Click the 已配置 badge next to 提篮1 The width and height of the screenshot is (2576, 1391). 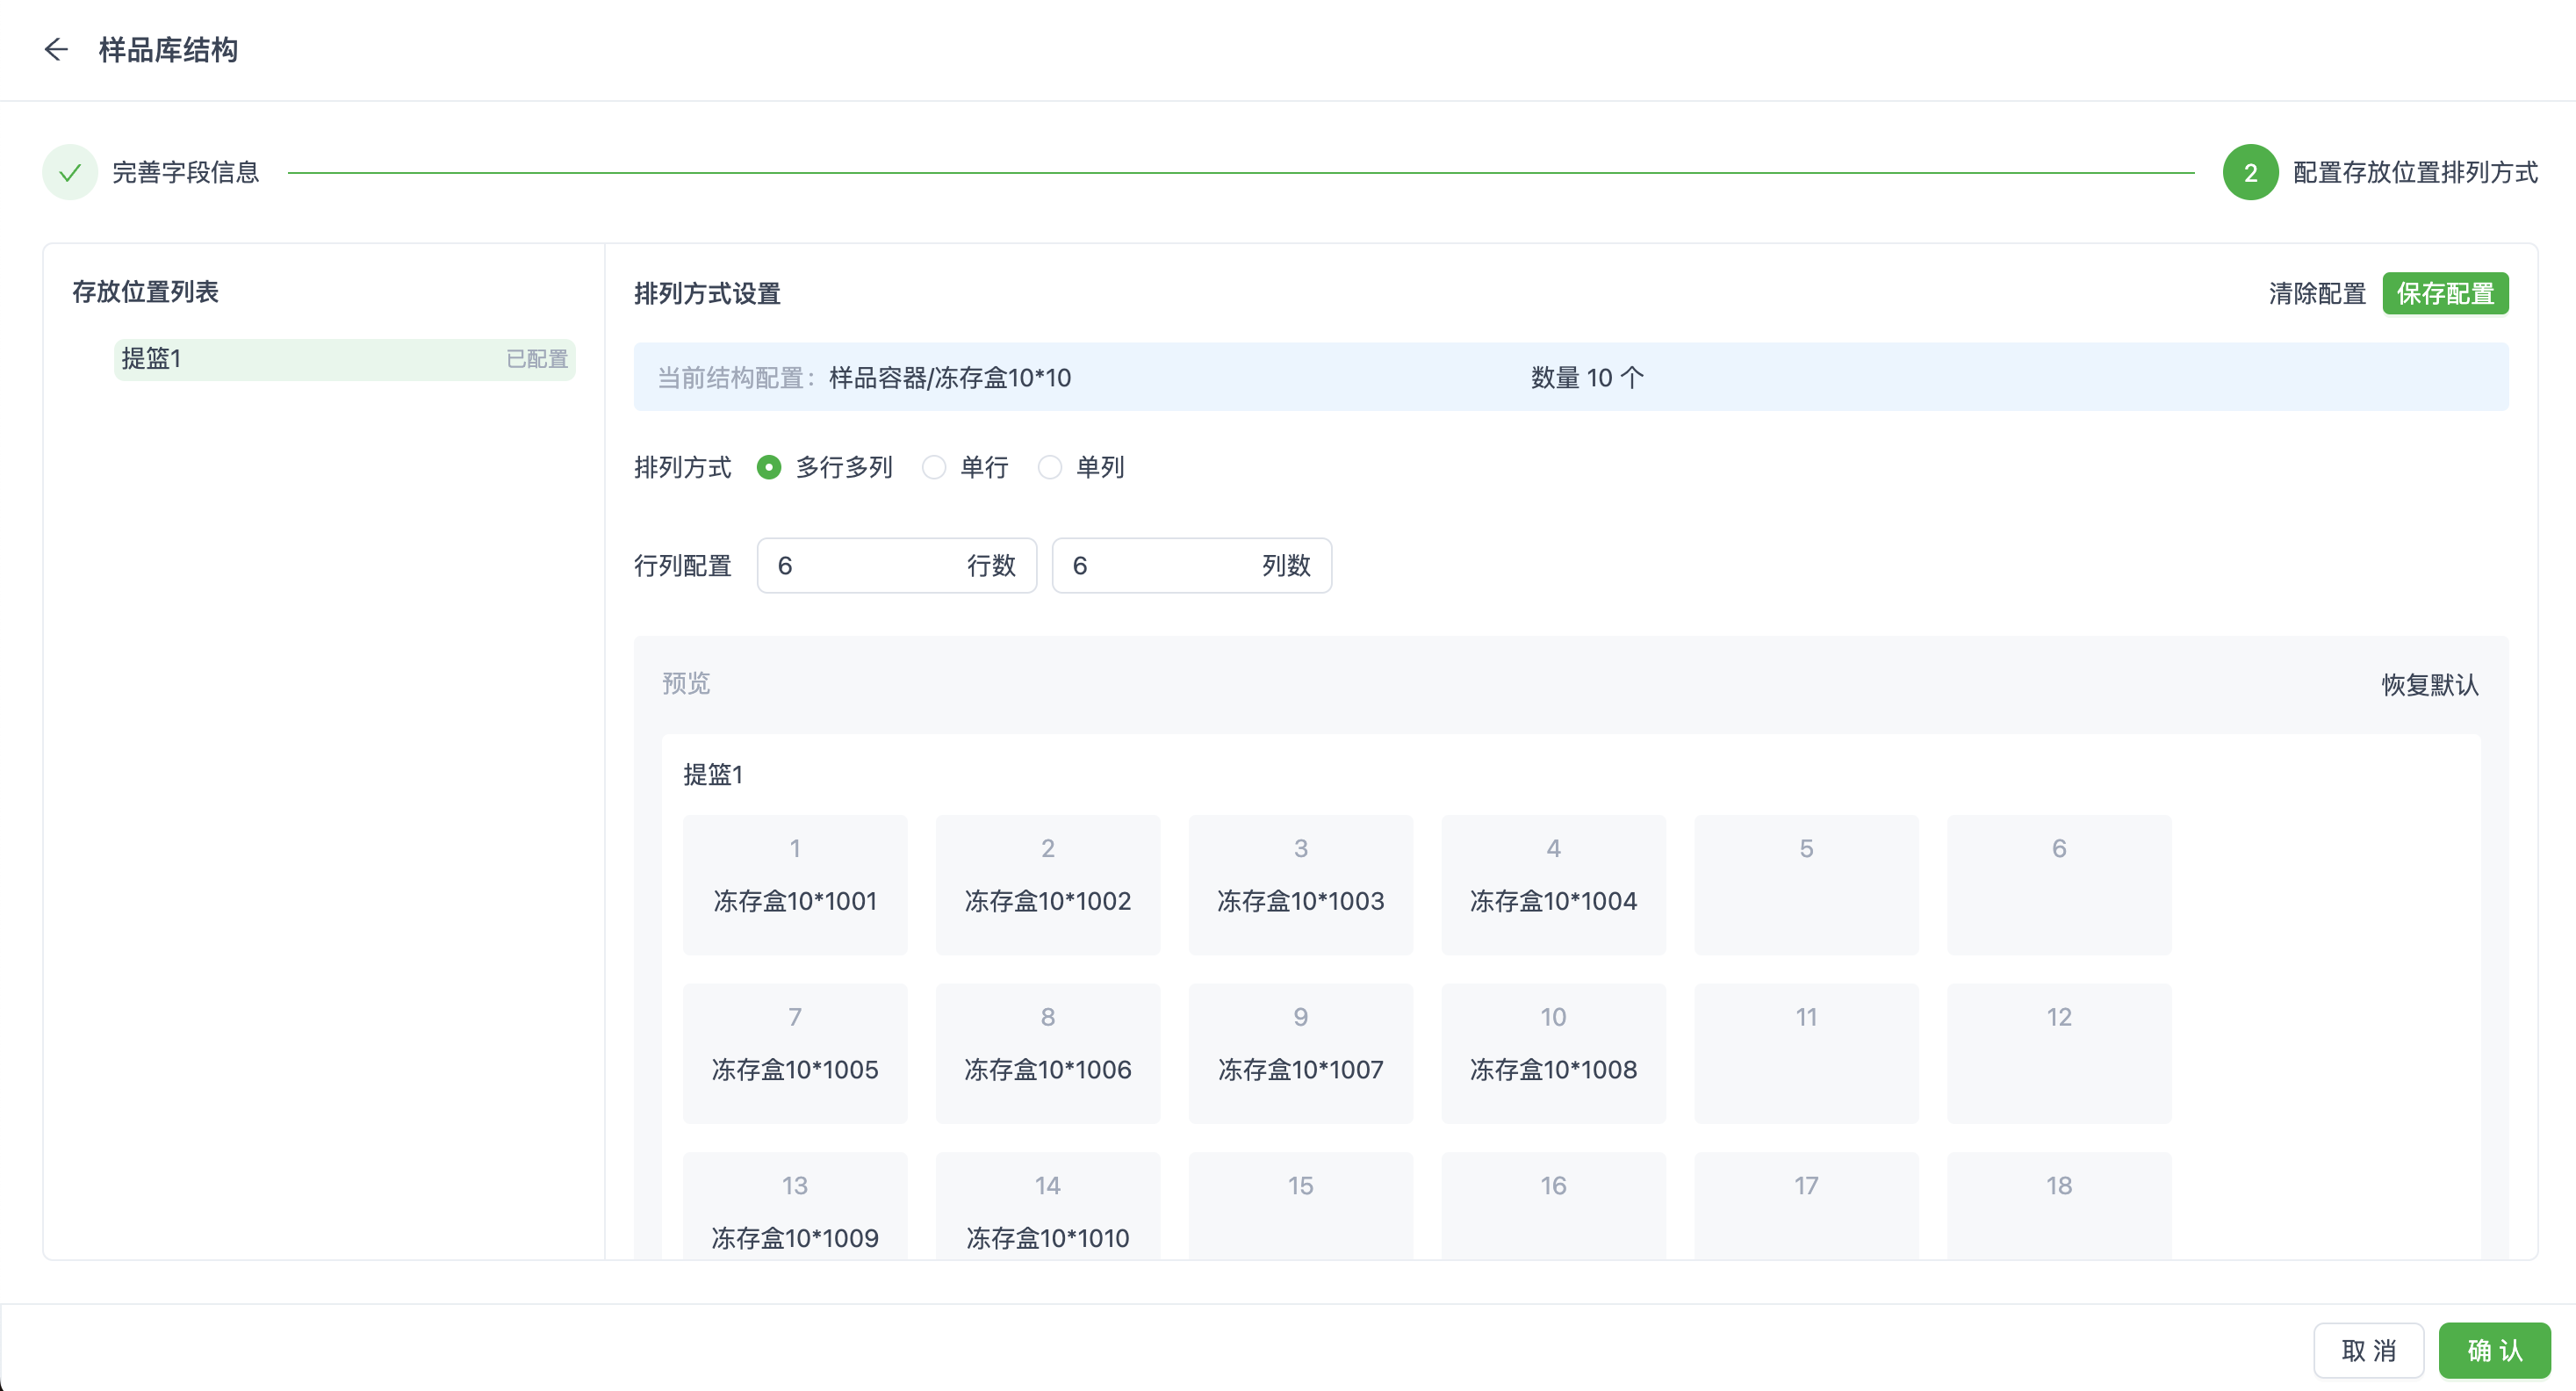click(536, 359)
